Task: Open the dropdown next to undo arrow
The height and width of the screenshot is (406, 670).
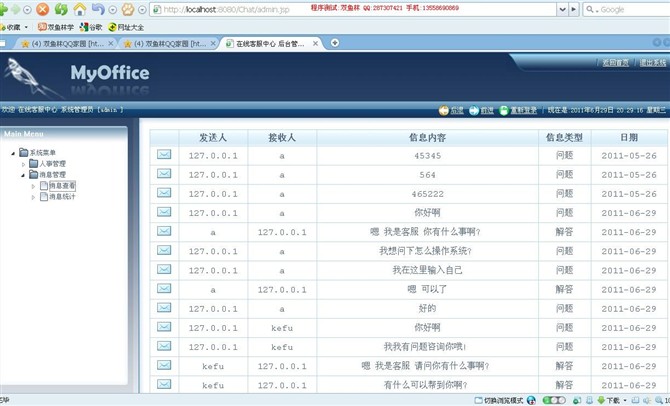Action: point(113,9)
